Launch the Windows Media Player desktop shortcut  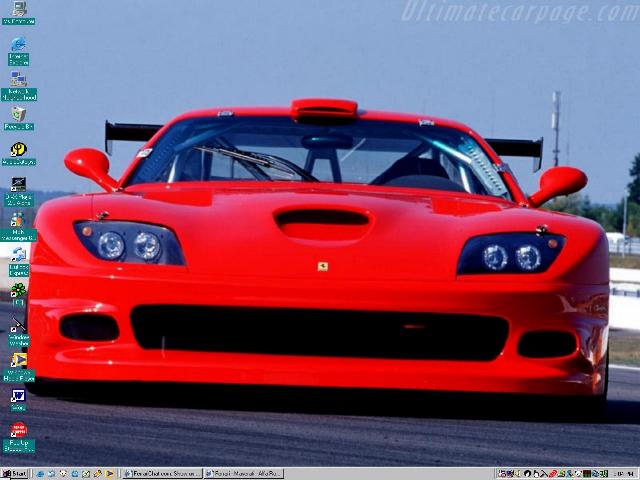pos(19,367)
